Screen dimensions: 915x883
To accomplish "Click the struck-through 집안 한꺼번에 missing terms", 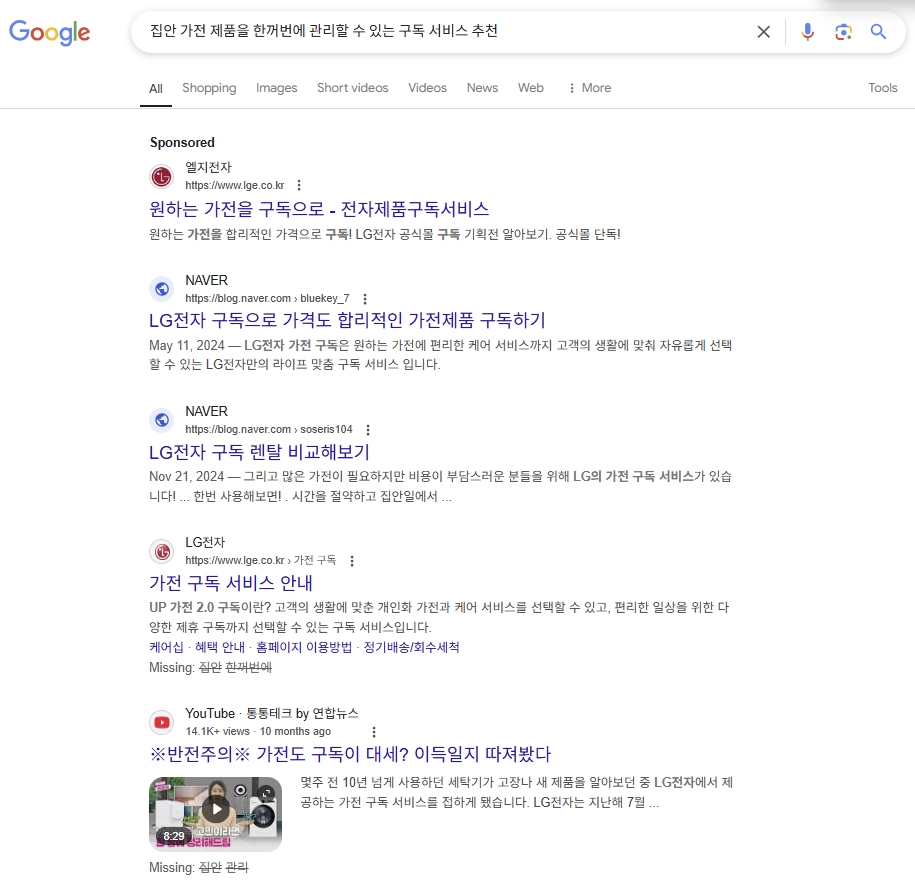I will (x=235, y=668).
